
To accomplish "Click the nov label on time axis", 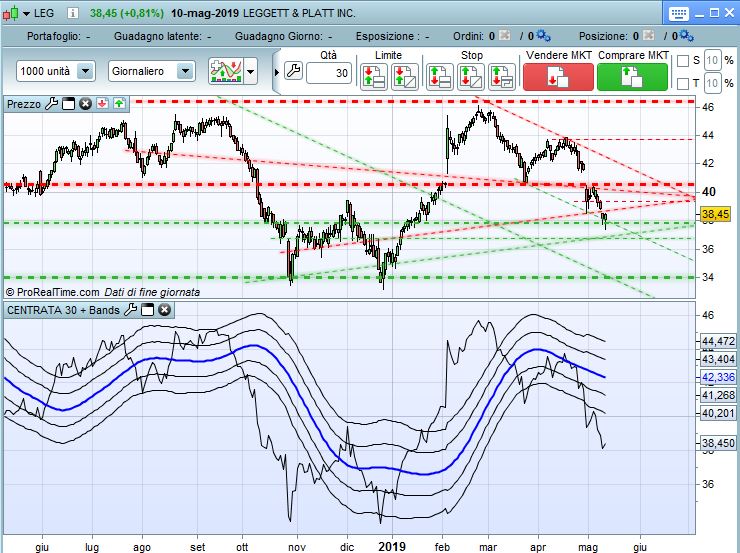I will tap(297, 547).
